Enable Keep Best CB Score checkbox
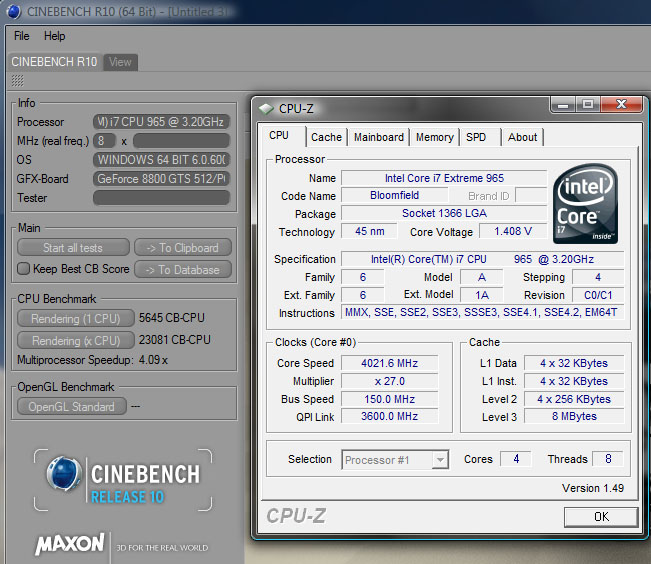The width and height of the screenshot is (651, 564). tap(23, 269)
